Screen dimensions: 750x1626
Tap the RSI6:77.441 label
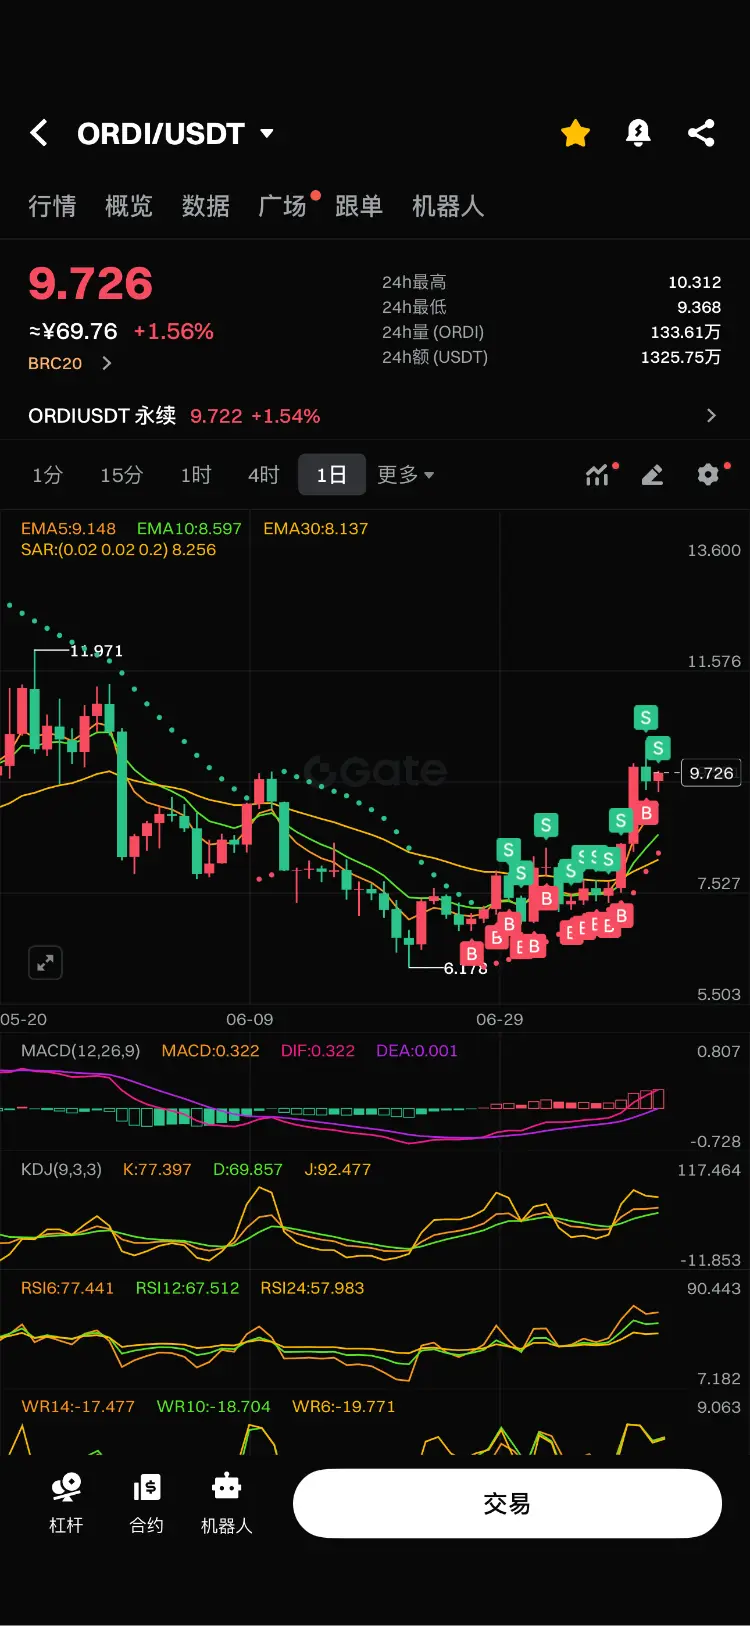point(67,1288)
